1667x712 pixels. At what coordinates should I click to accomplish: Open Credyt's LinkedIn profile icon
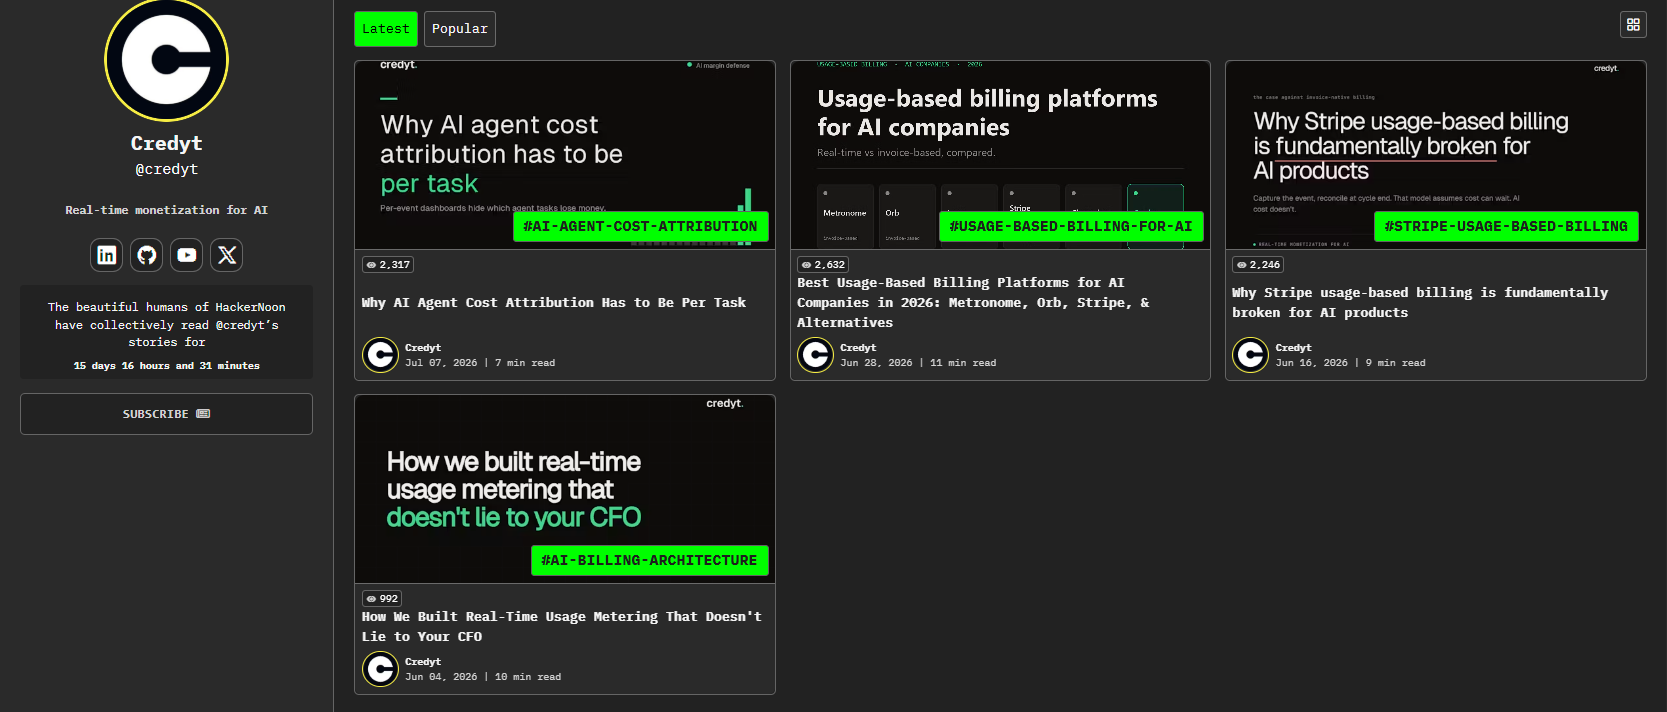click(x=106, y=255)
